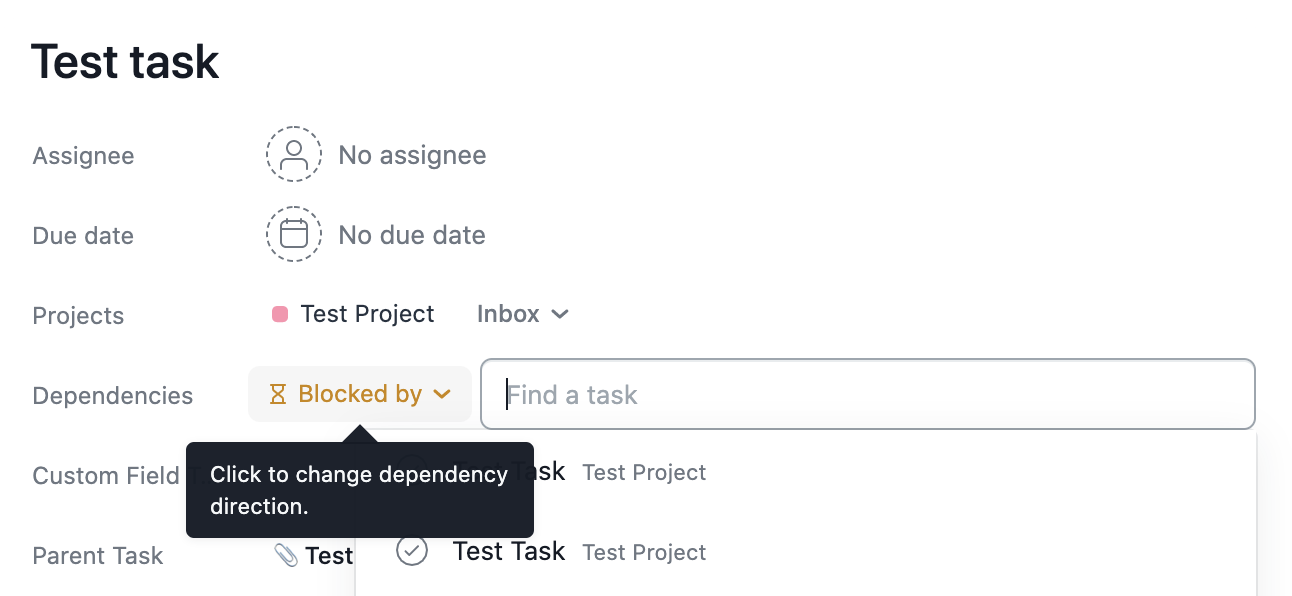Click the Dependencies field label
Image resolution: width=1292 pixels, height=596 pixels.
point(112,396)
